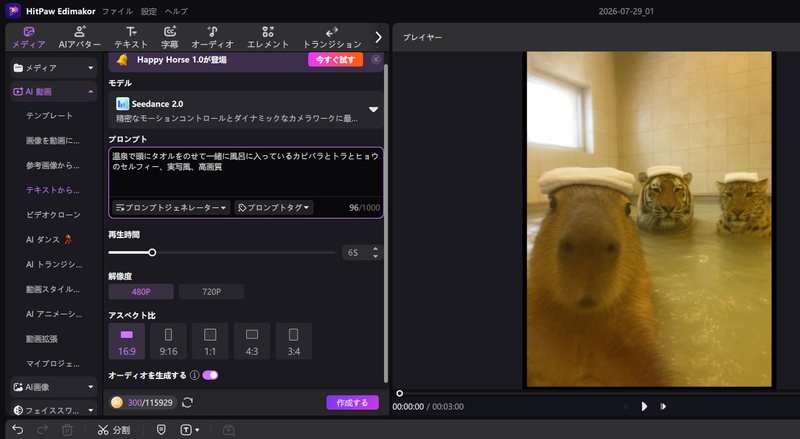
Task: Decrease duration with the down stepper arrow
Action: click(376, 256)
